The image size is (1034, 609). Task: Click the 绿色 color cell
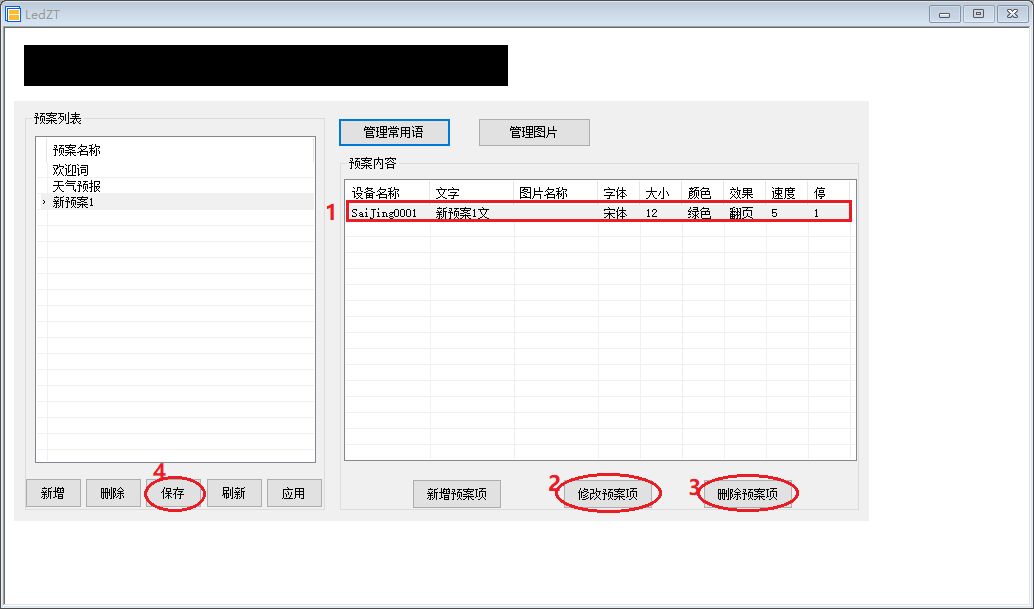702,213
